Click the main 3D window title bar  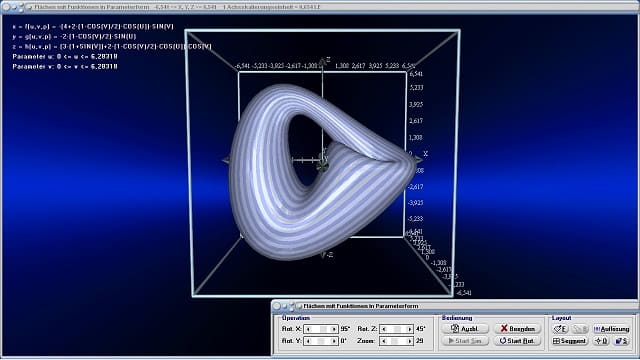[x=320, y=7]
